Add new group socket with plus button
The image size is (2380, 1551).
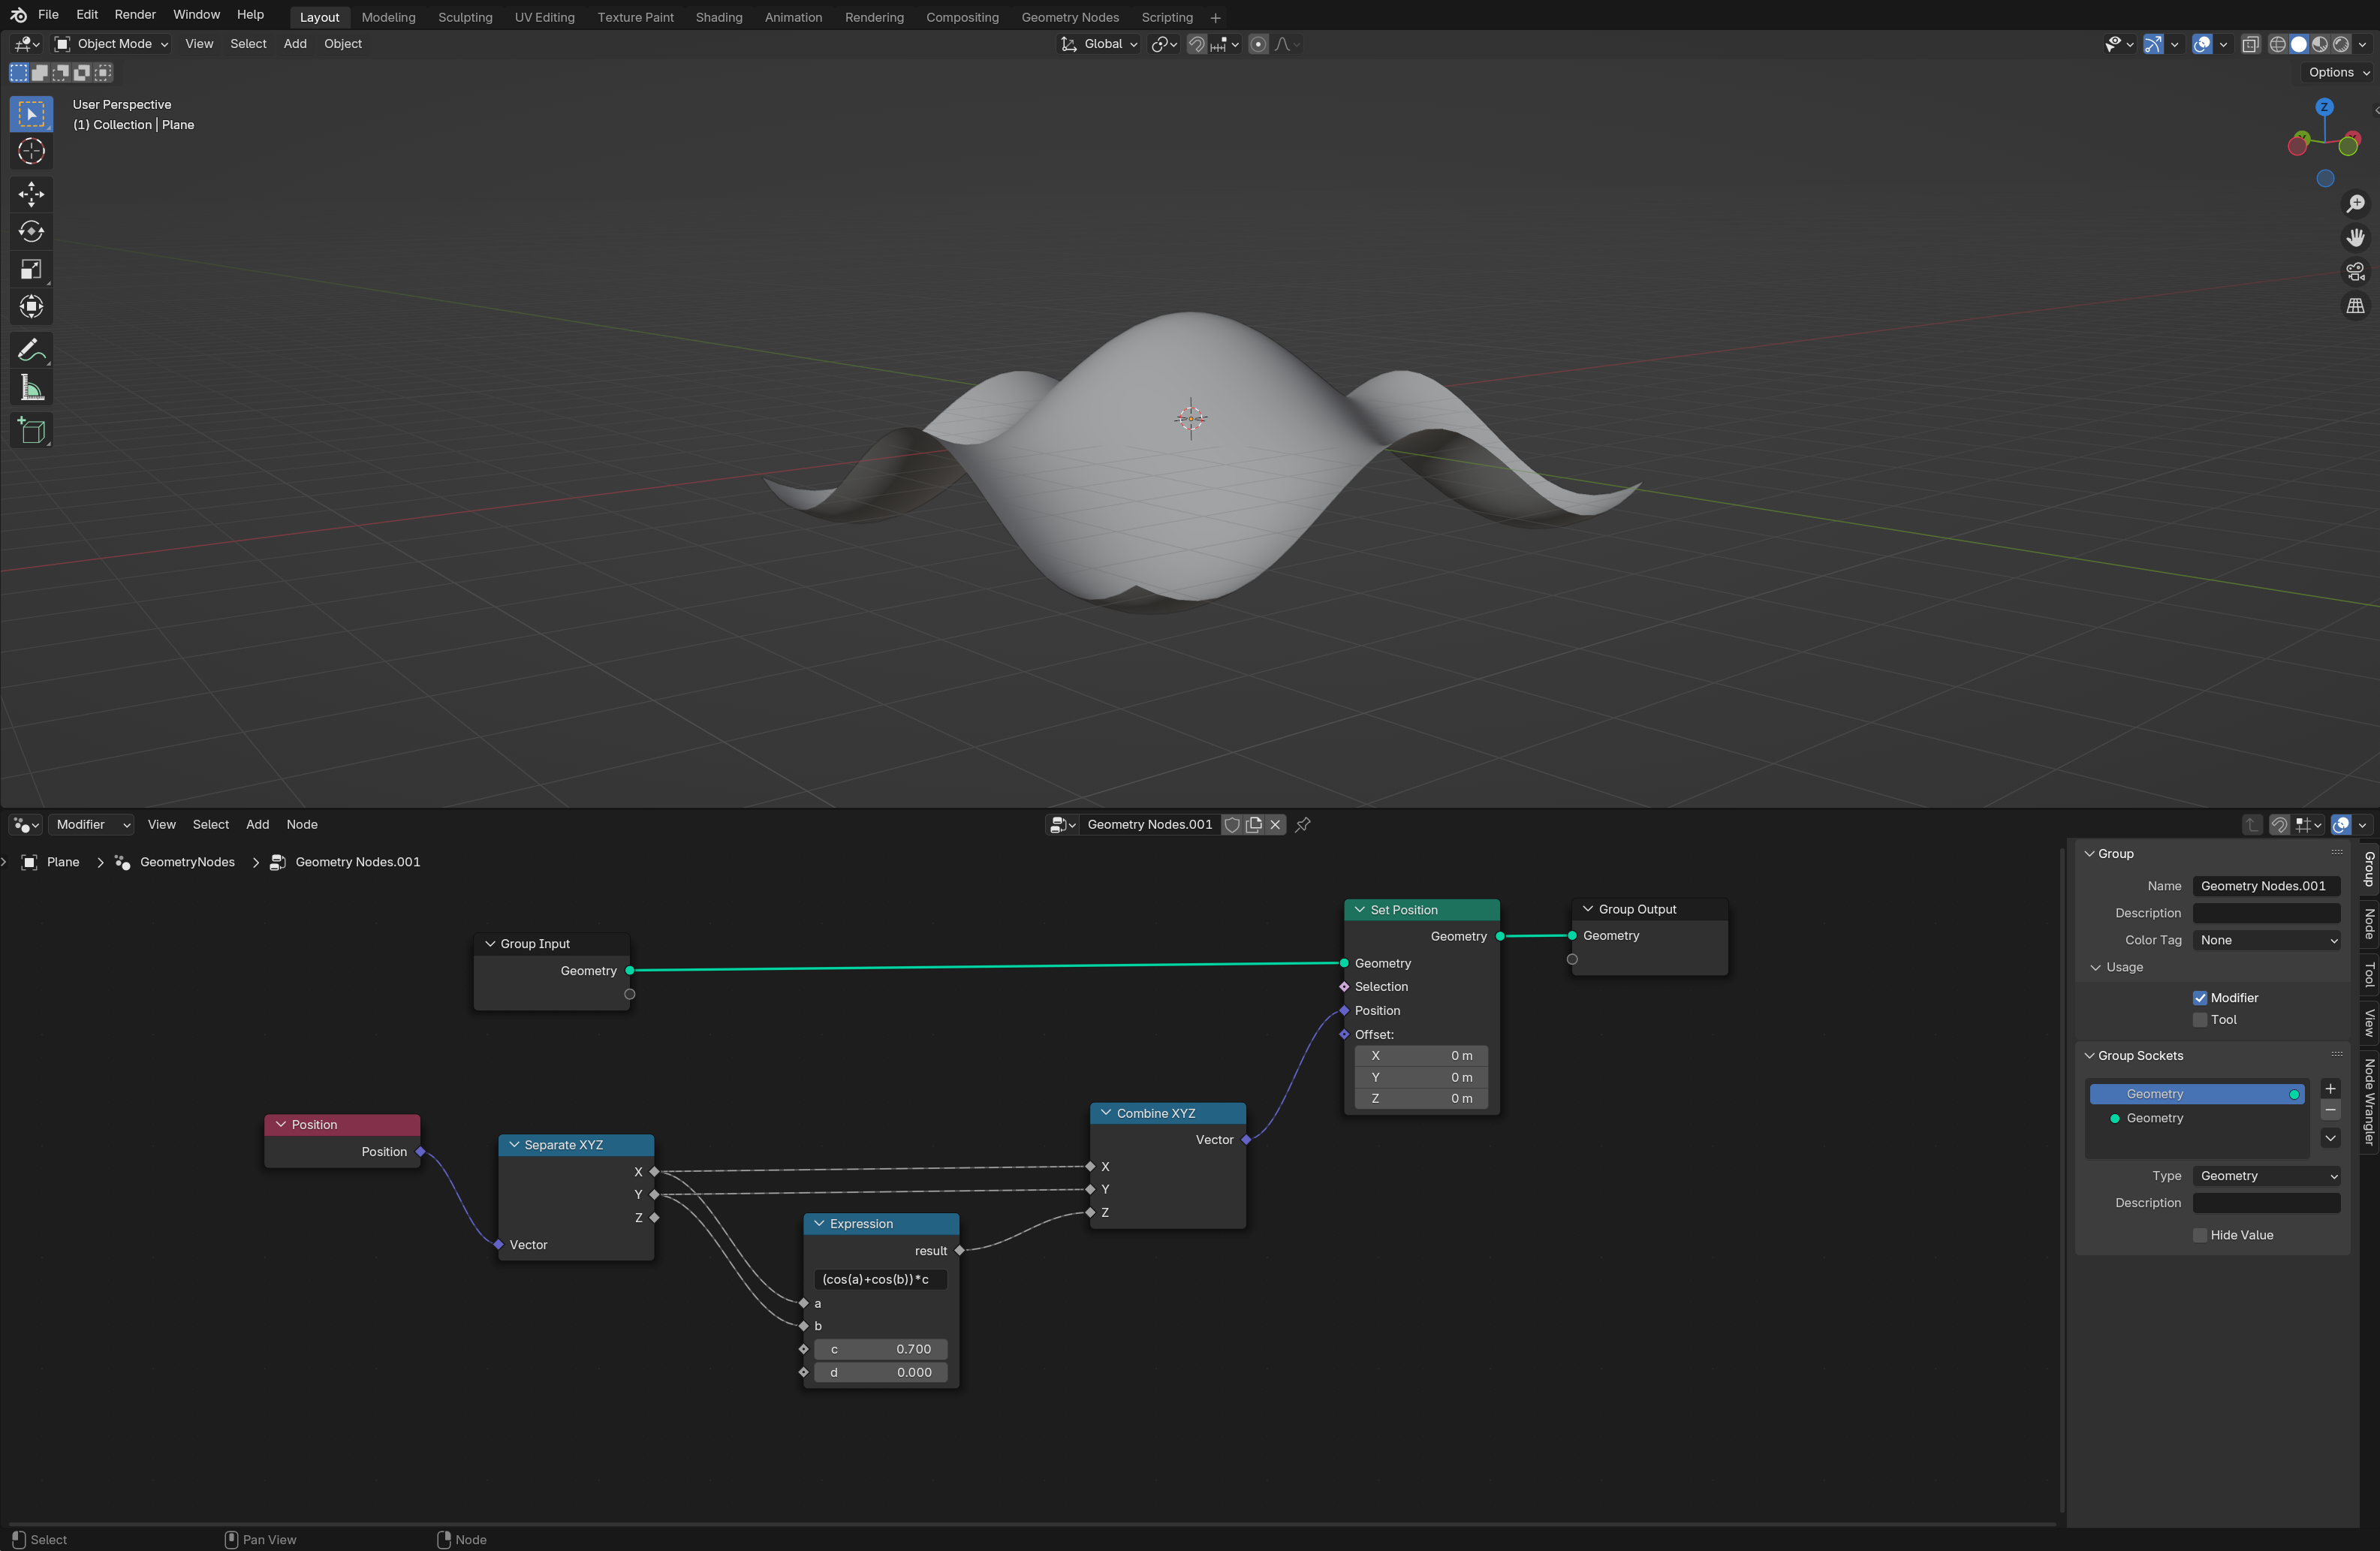point(2330,1089)
